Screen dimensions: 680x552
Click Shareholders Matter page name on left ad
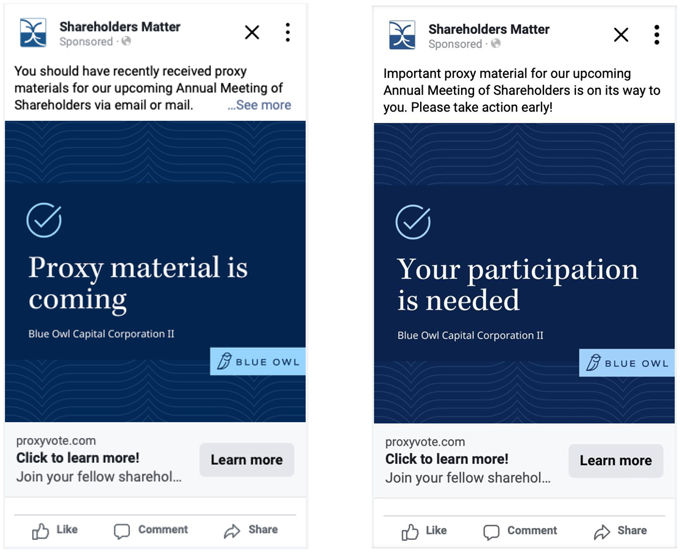pos(120,27)
